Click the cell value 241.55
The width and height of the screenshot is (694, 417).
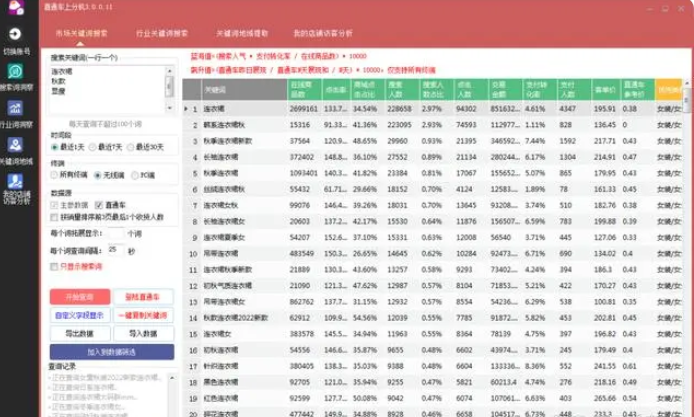click(x=605, y=366)
